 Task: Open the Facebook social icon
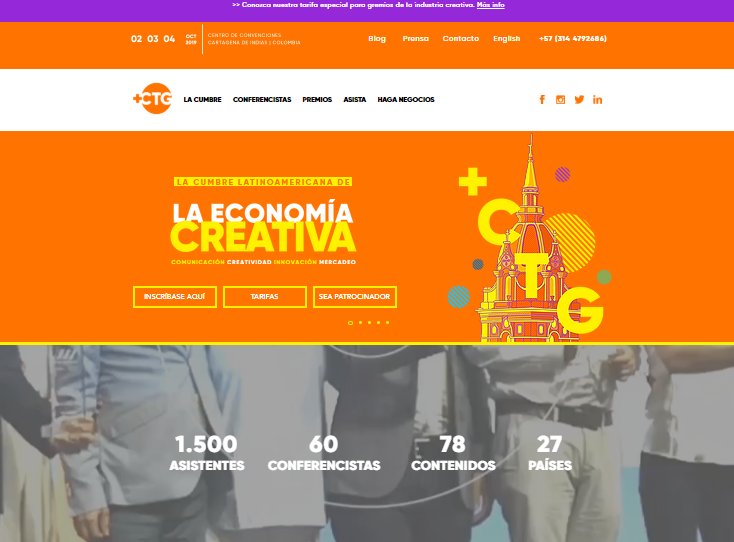point(542,100)
